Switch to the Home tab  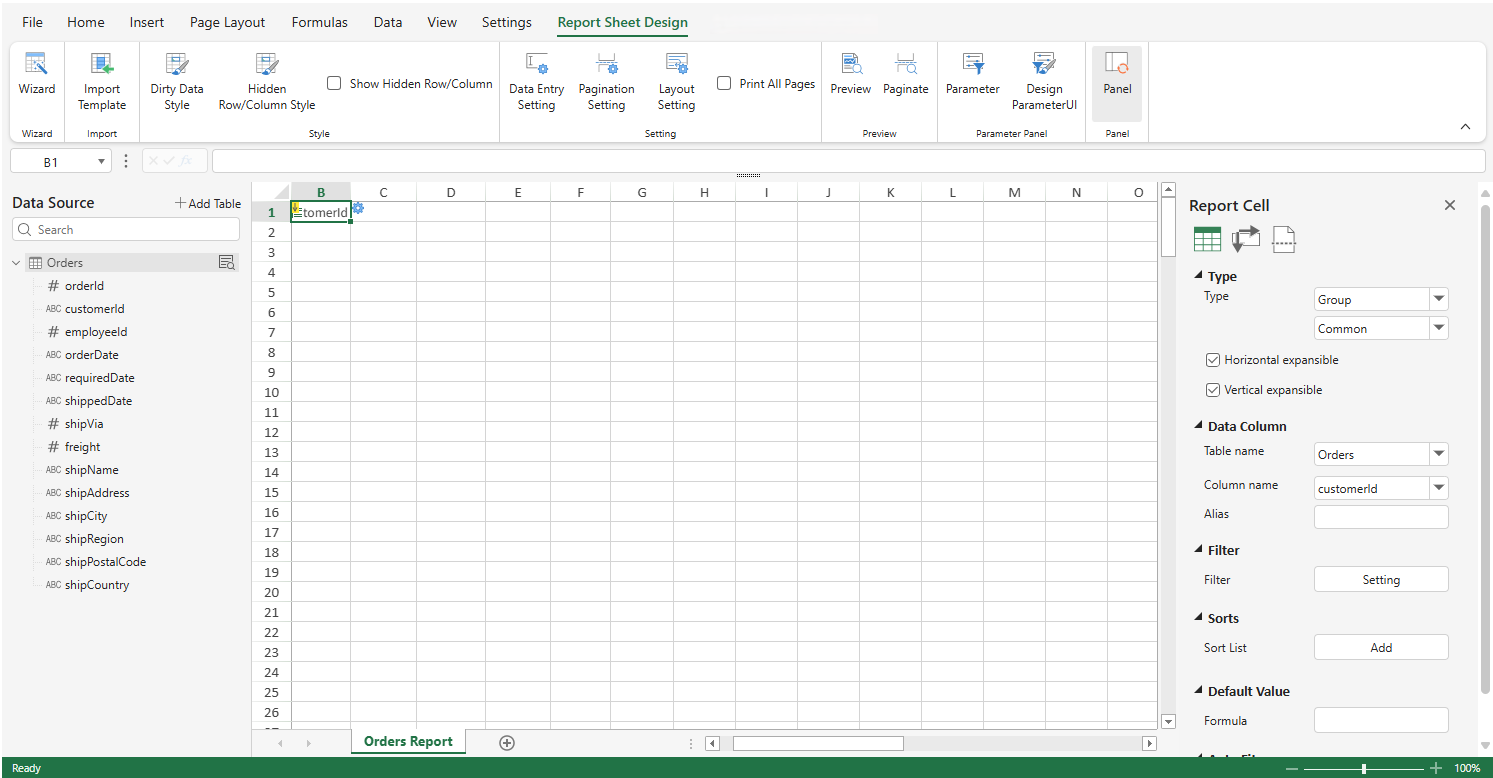[86, 22]
